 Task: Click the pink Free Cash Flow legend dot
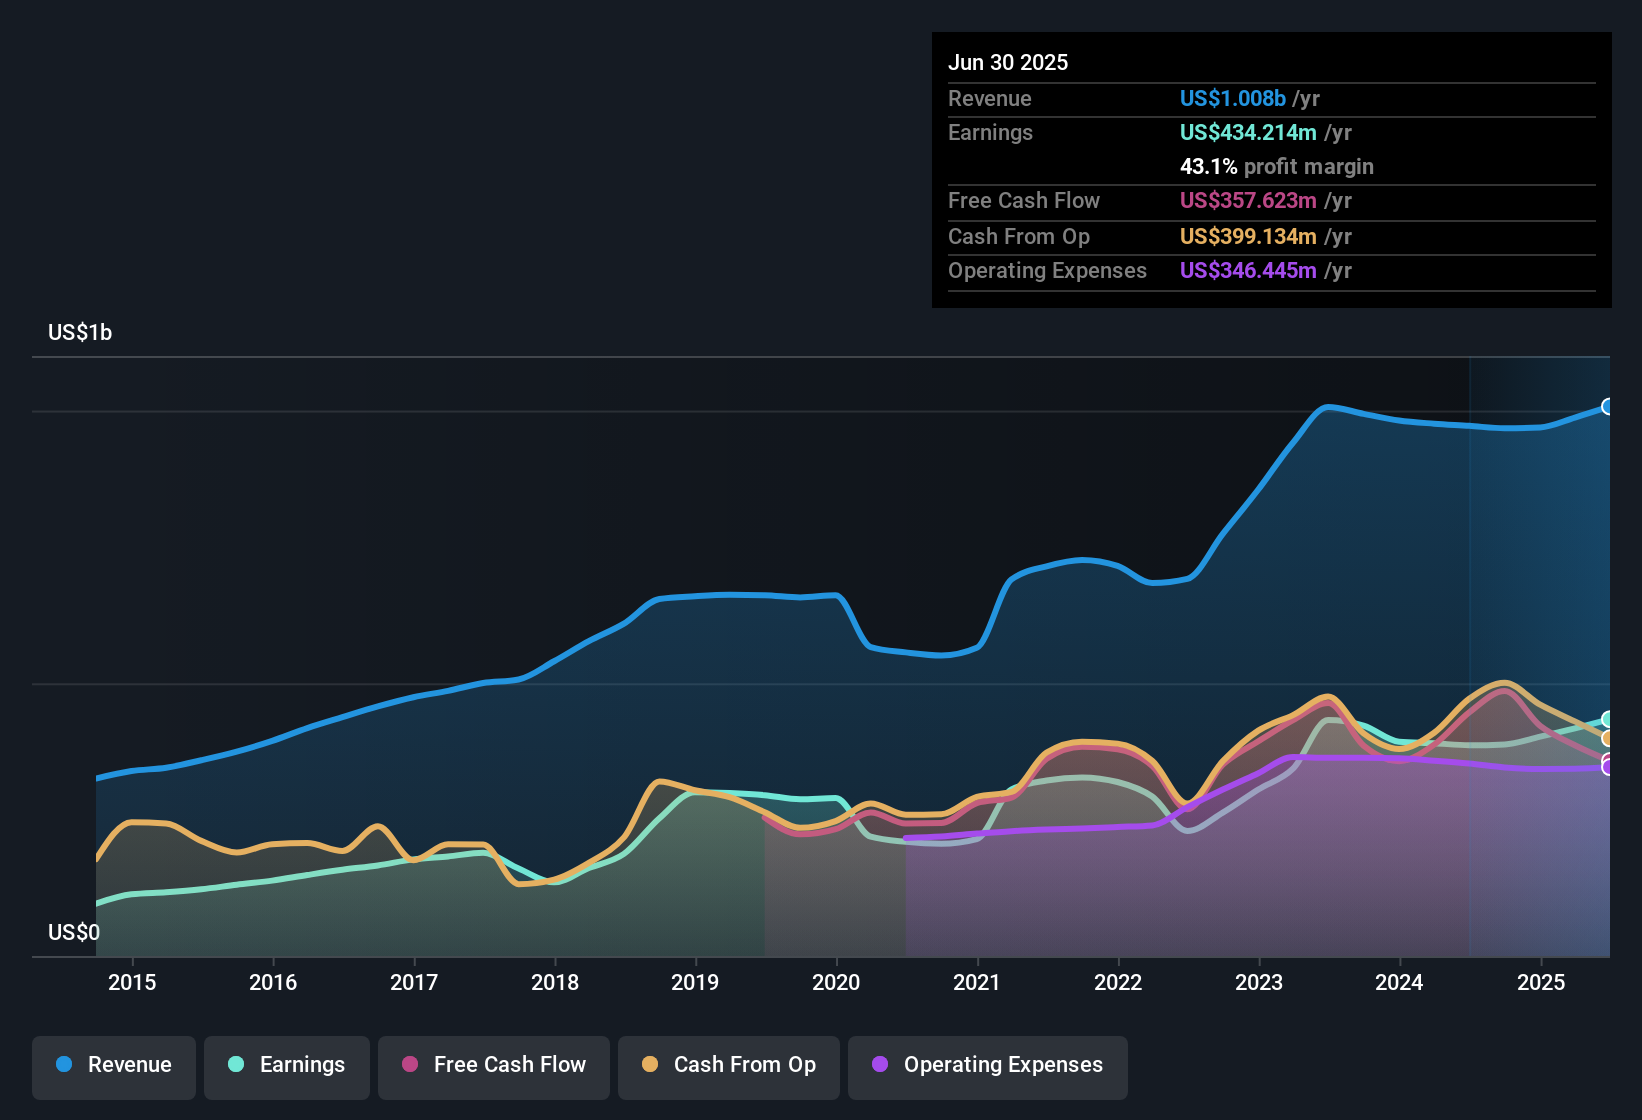tap(409, 1066)
